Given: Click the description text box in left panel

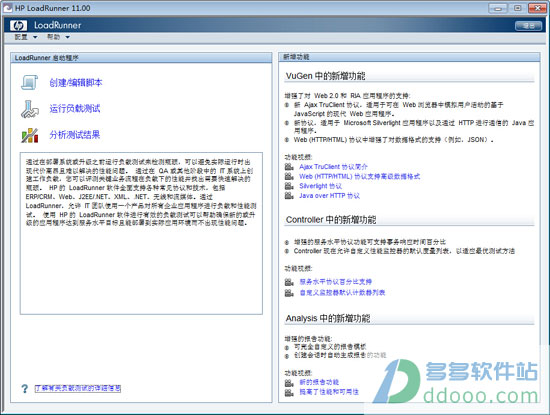Looking at the screenshot, I should 141,233.
